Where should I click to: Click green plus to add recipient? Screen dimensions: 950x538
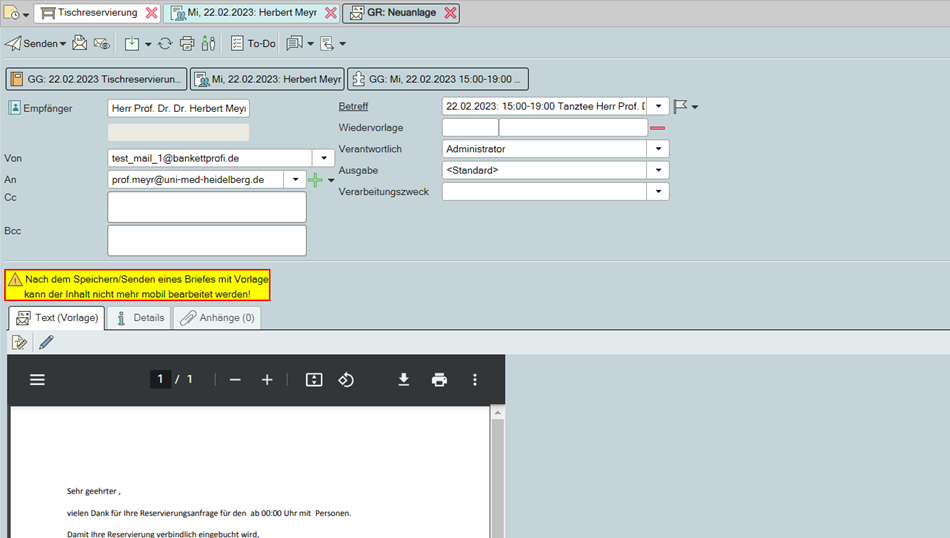316,180
